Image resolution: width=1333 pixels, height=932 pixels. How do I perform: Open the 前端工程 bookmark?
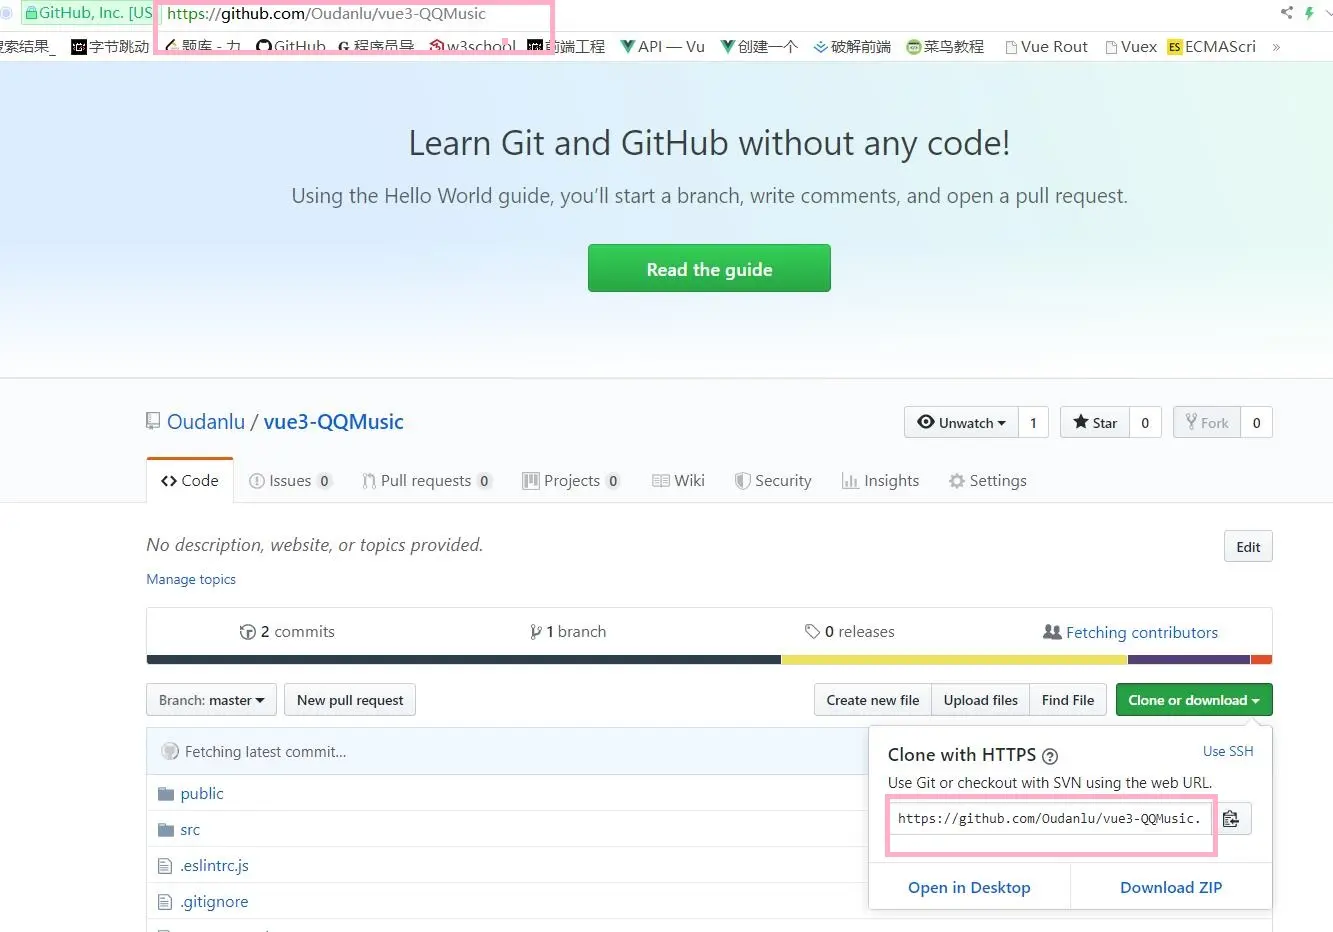(x=566, y=47)
